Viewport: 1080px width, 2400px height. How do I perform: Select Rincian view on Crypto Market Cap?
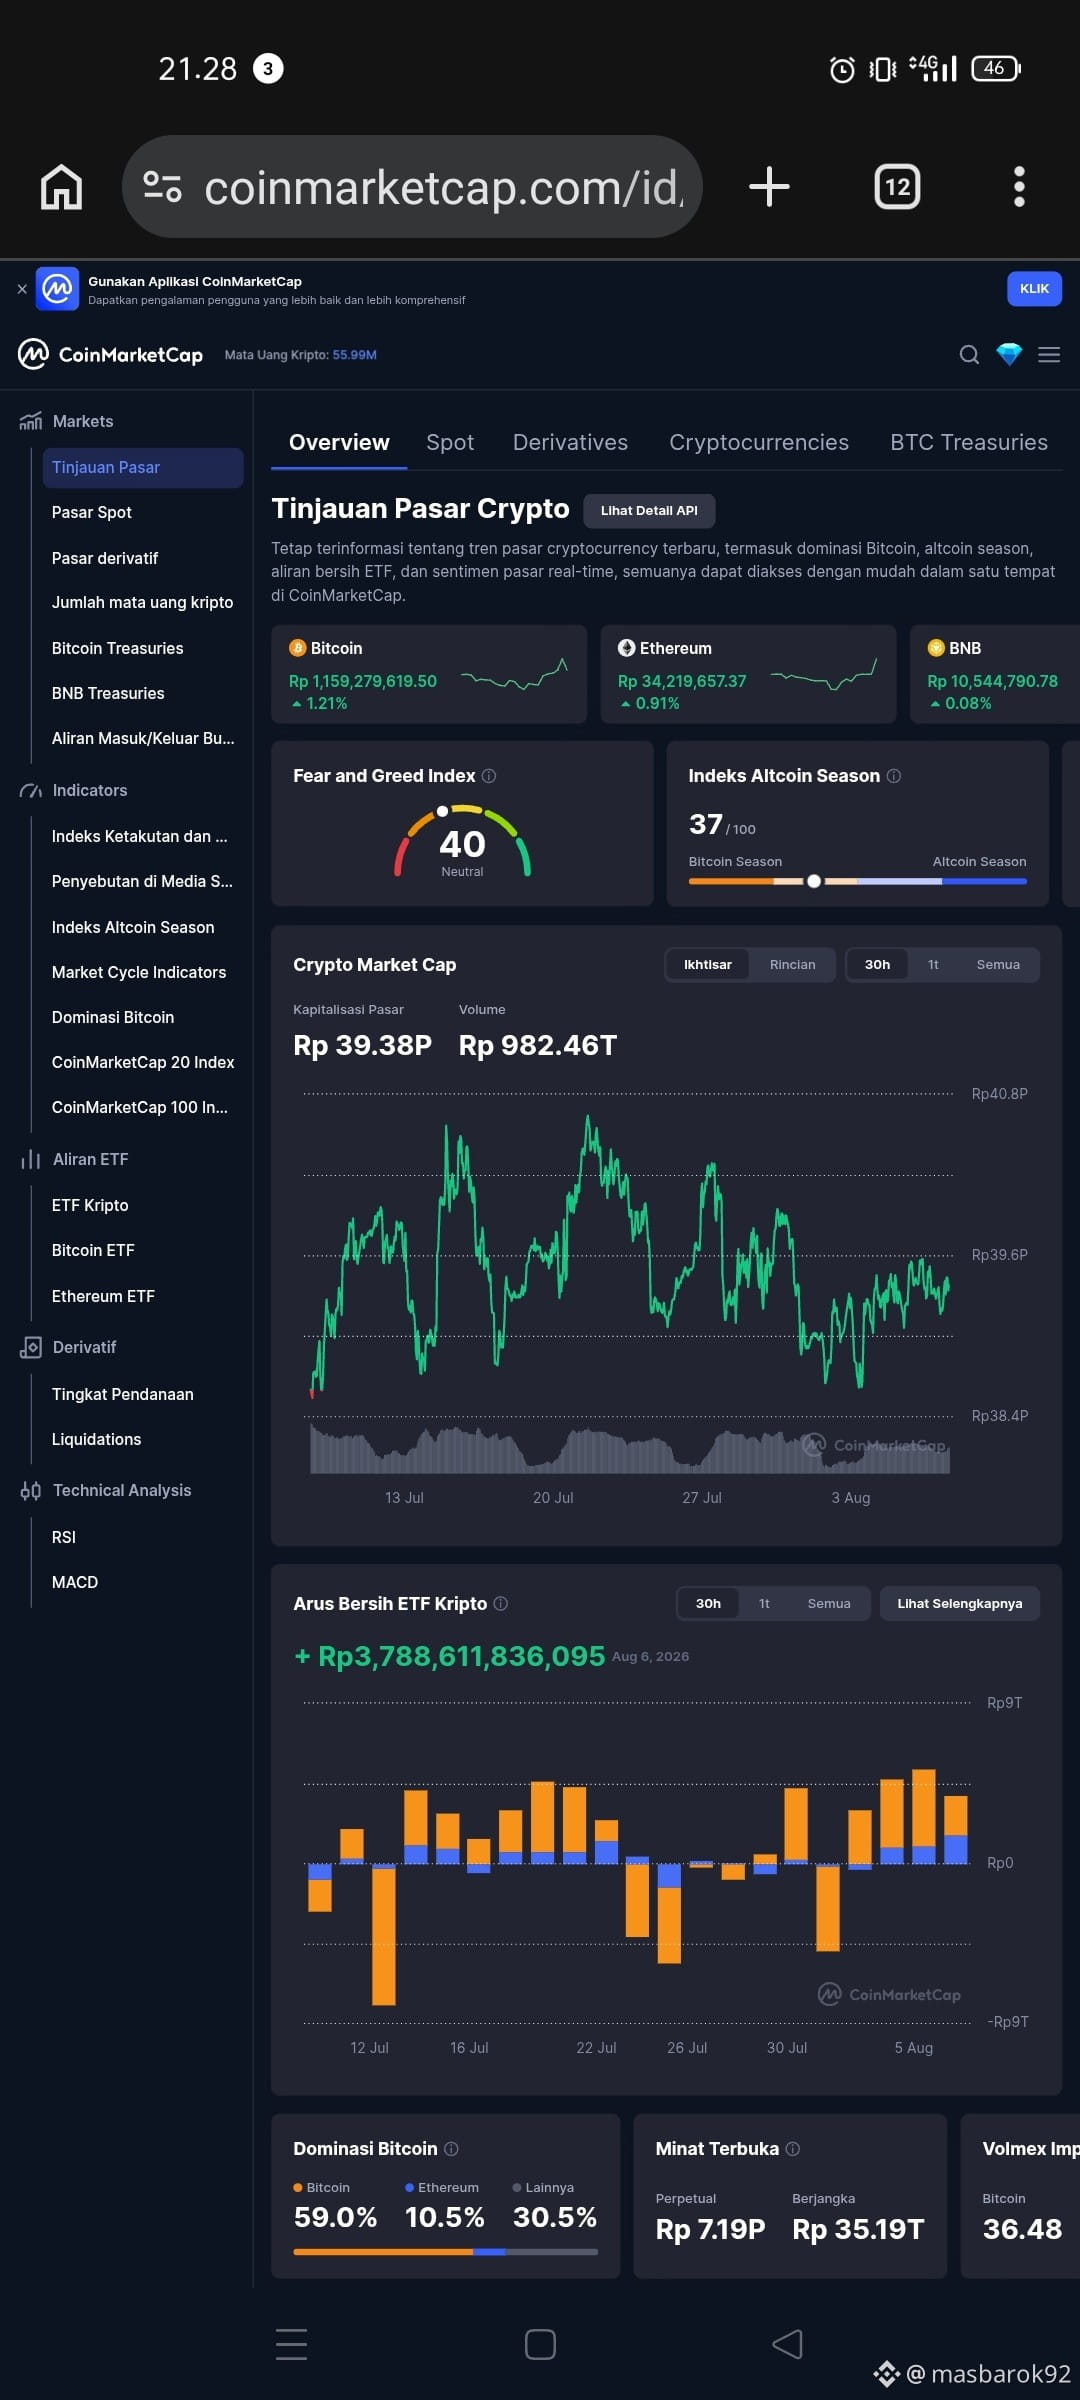793,965
